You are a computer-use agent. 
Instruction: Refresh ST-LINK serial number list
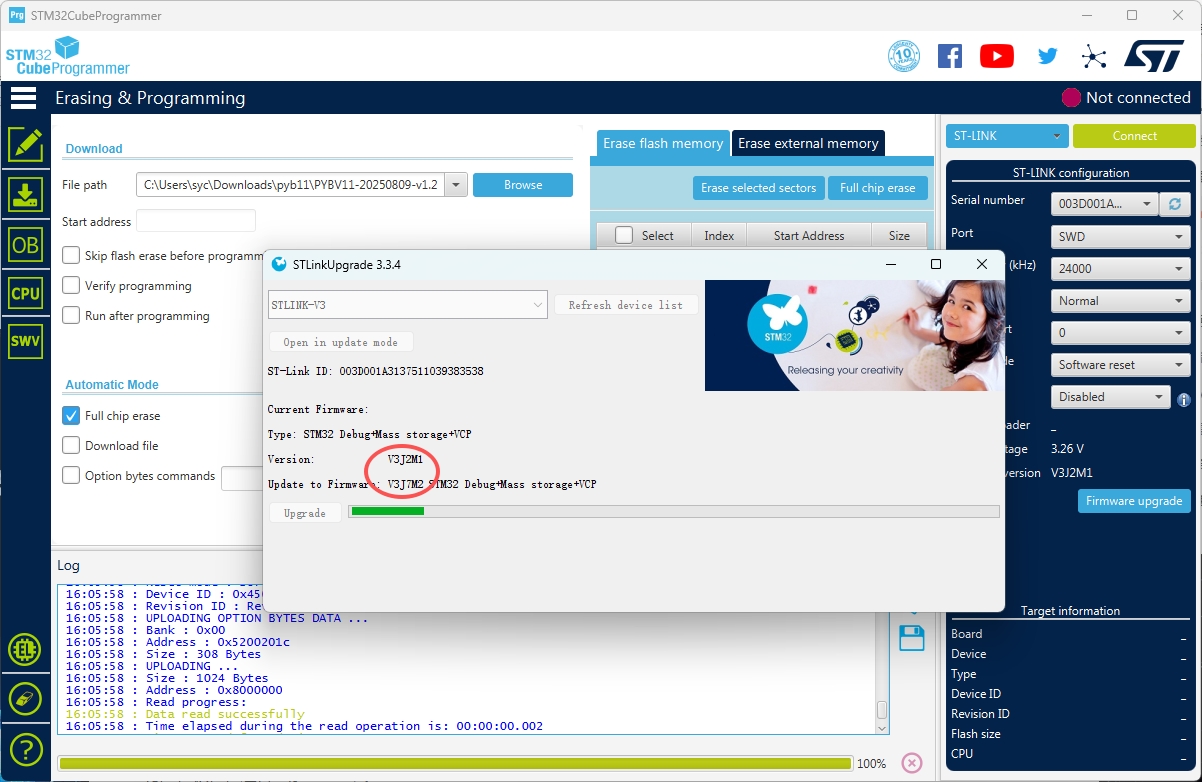[x=1175, y=204]
